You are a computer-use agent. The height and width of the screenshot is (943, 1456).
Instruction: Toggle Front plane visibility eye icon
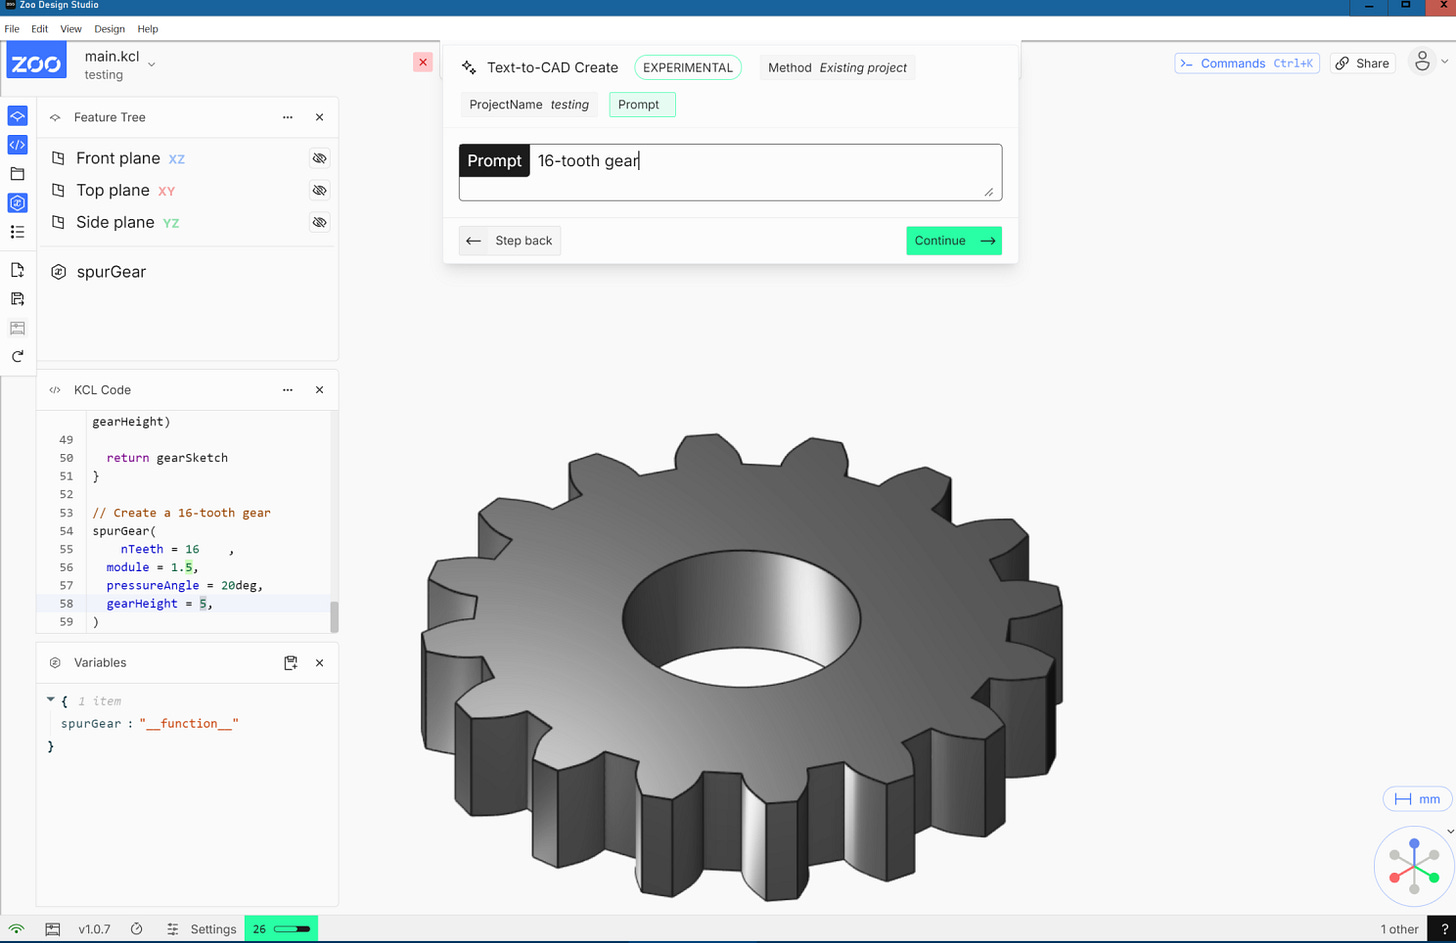pos(319,158)
